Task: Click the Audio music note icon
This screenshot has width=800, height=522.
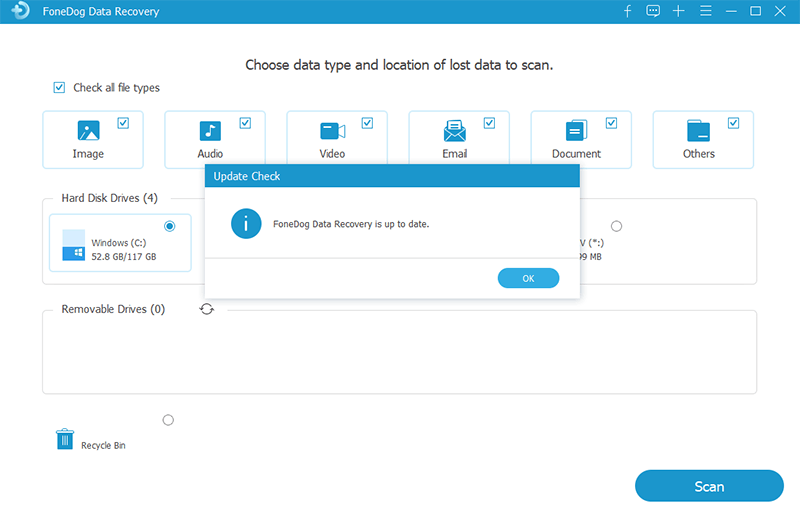Action: (x=210, y=131)
